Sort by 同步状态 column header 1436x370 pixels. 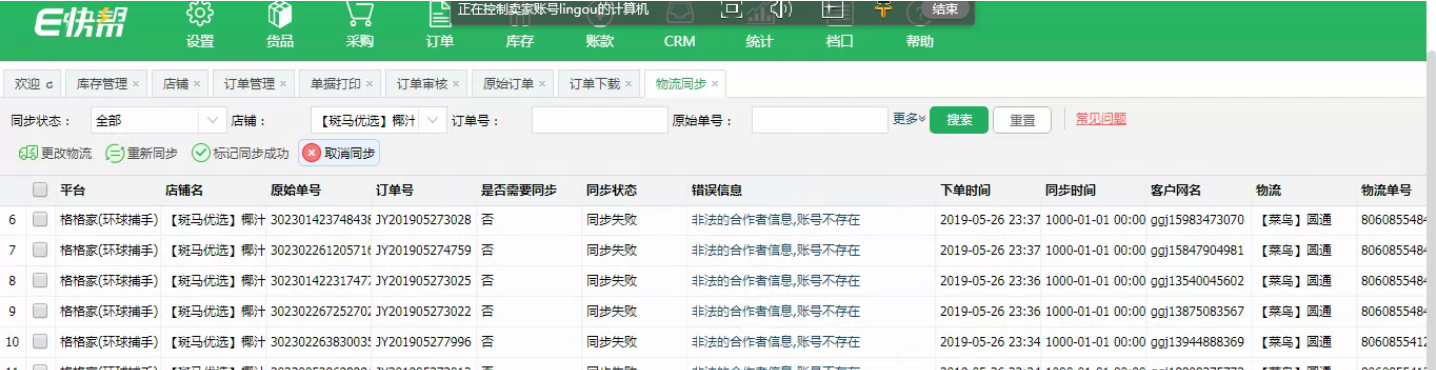[x=611, y=189]
